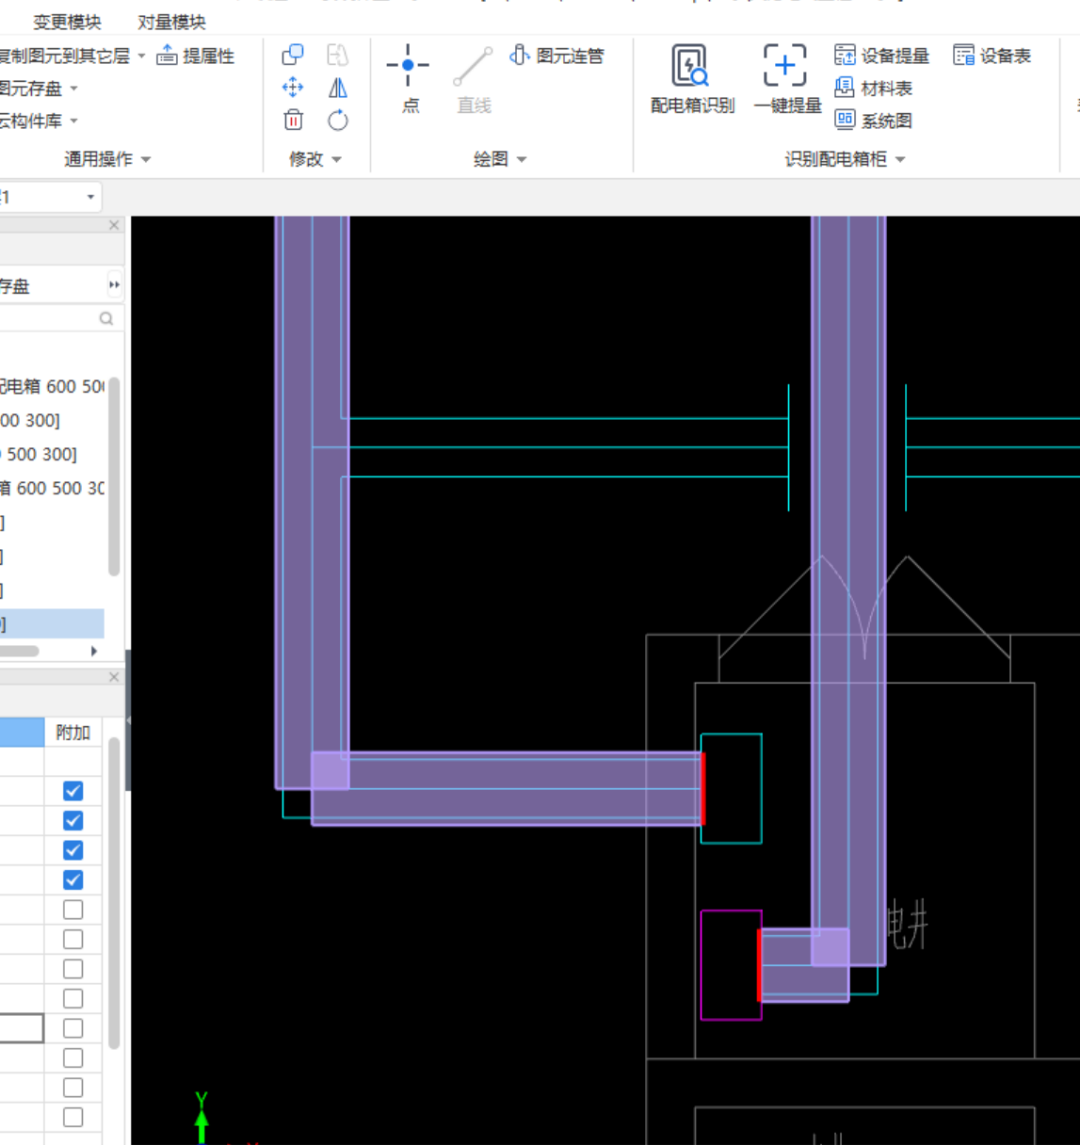The width and height of the screenshot is (1080, 1145).
Task: Switch to the 变更模块 tab
Action: point(66,22)
